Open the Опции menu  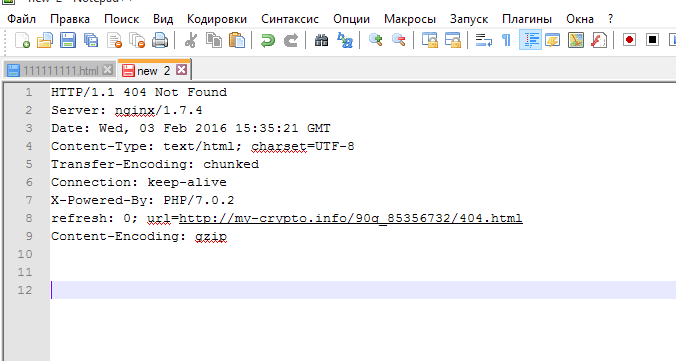click(x=351, y=19)
